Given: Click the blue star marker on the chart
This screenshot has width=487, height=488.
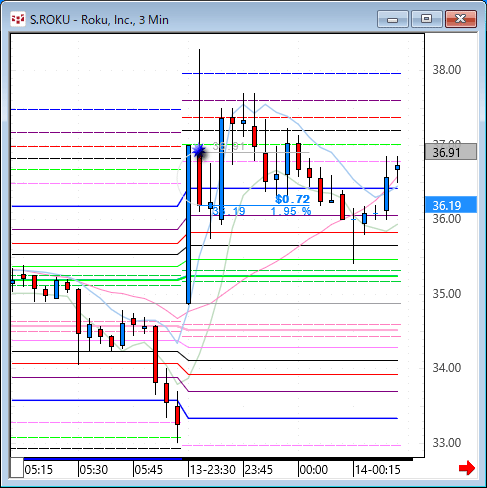Looking at the screenshot, I should tap(199, 151).
